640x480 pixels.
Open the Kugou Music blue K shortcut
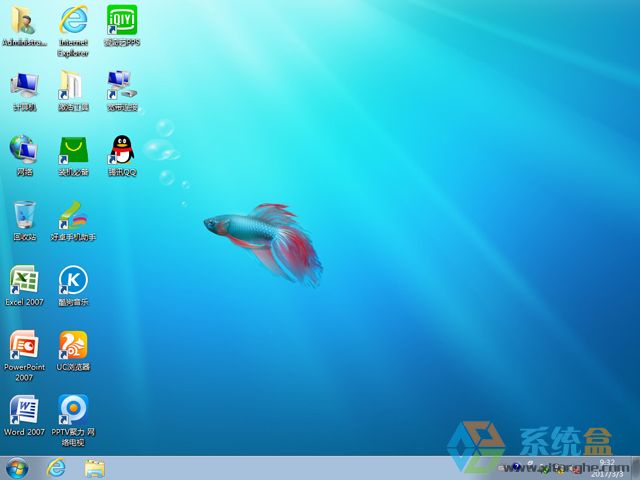(x=73, y=285)
